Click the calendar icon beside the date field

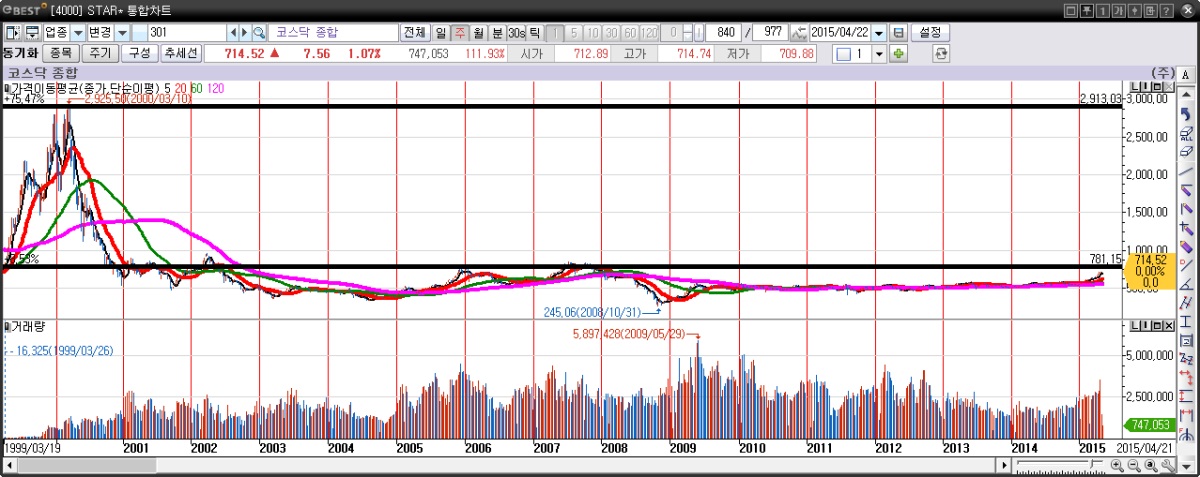[x=898, y=33]
